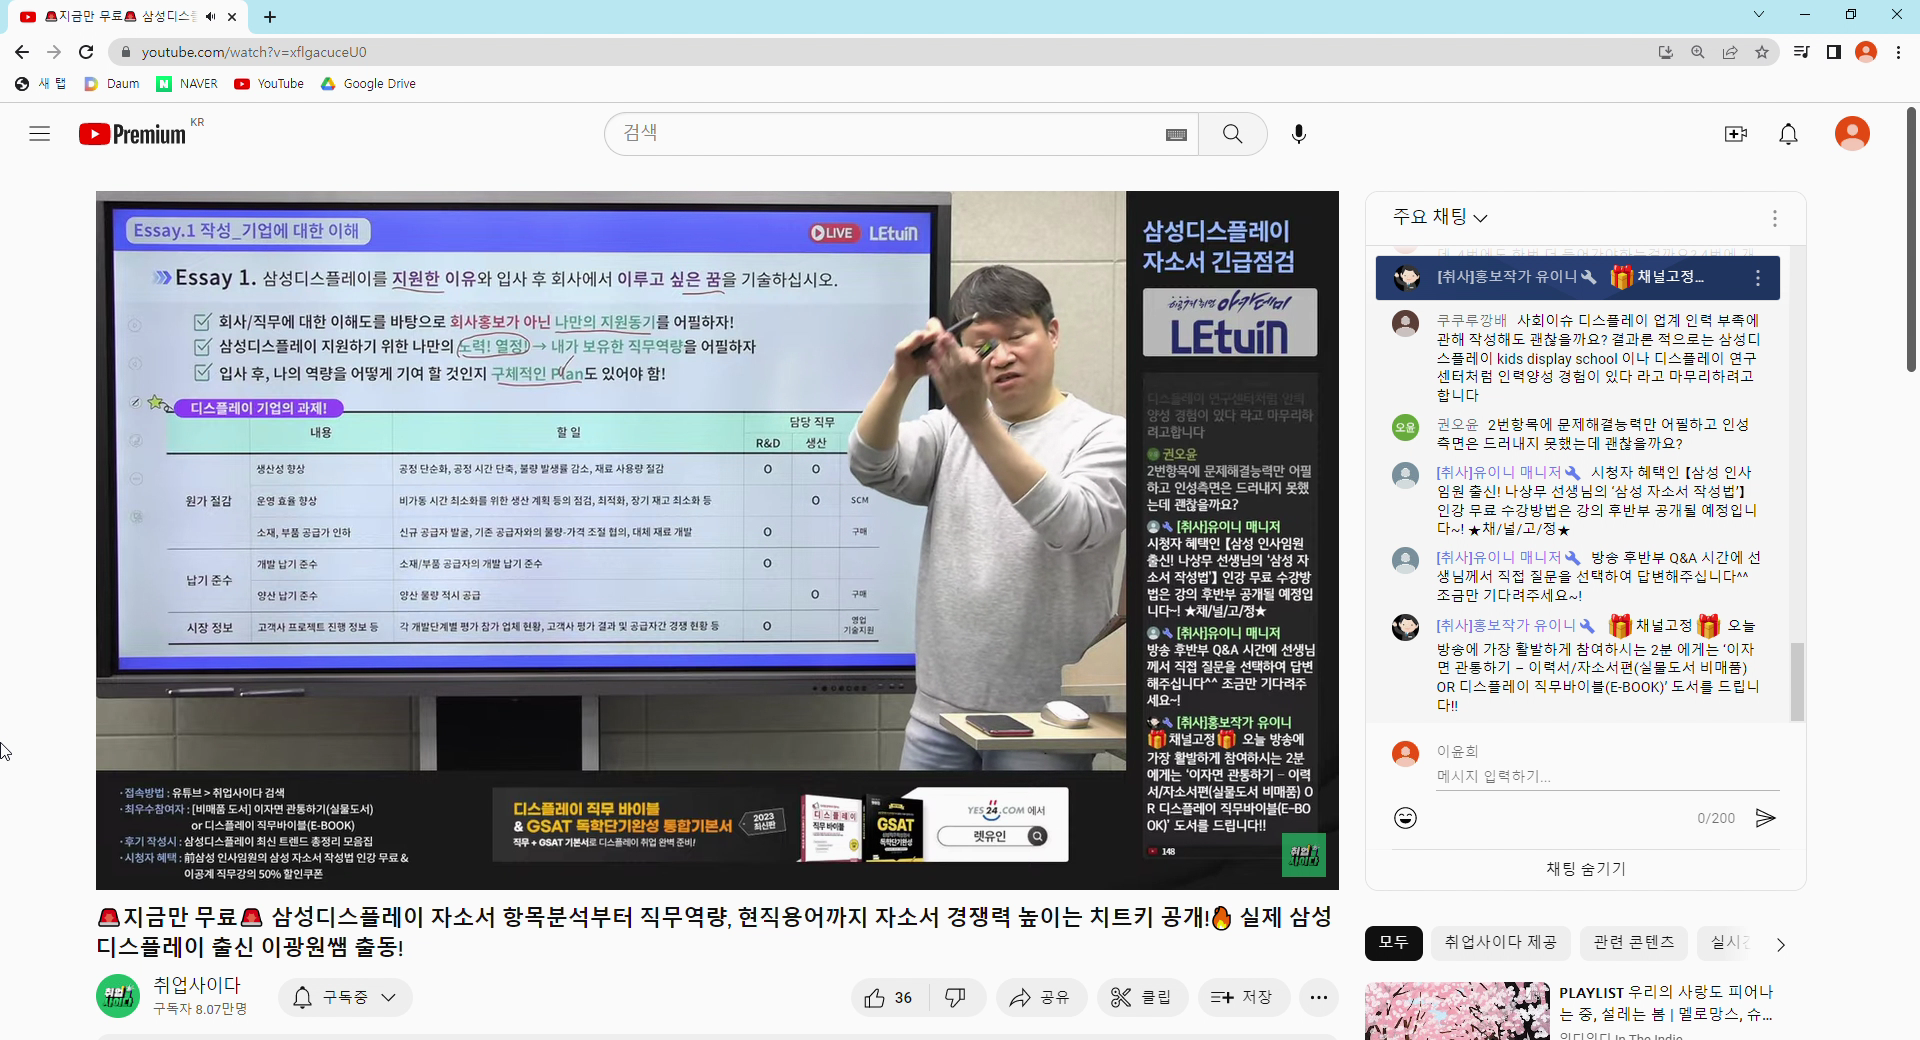Focus the chat message input field
This screenshot has height=1040, width=1920.
pos(1607,777)
